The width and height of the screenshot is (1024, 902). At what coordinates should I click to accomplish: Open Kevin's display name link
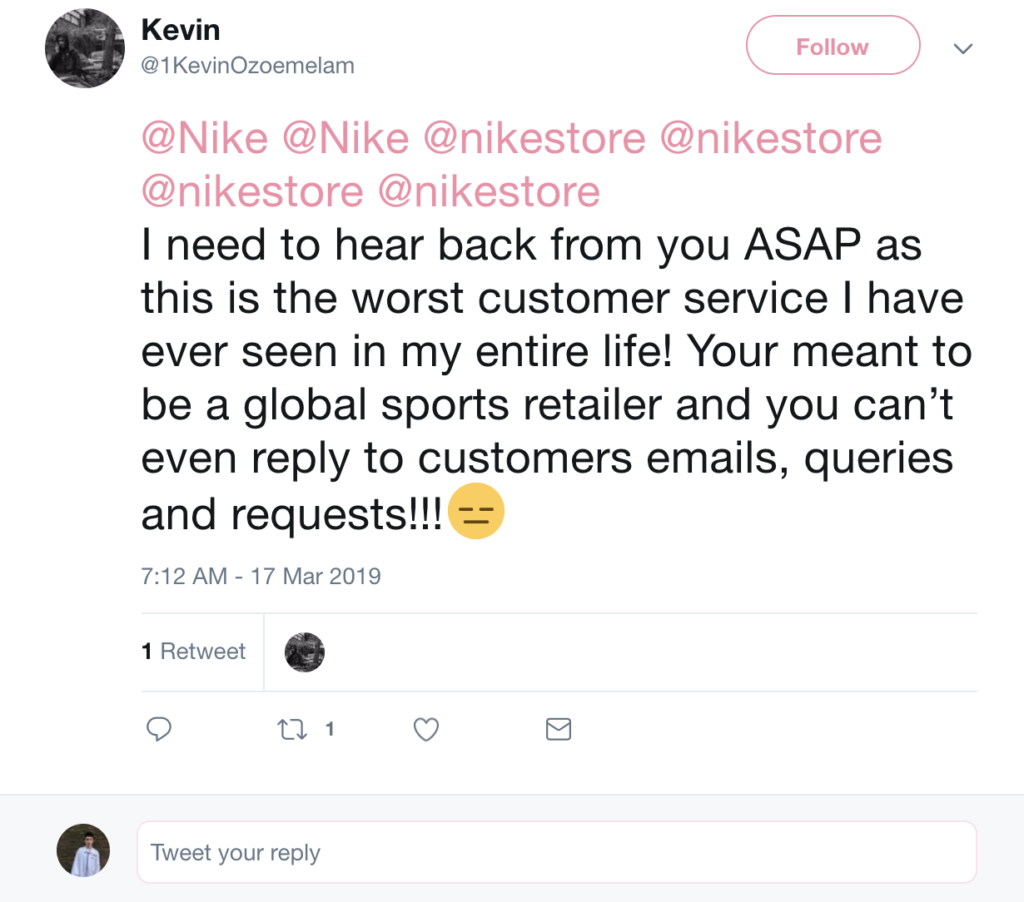point(179,30)
